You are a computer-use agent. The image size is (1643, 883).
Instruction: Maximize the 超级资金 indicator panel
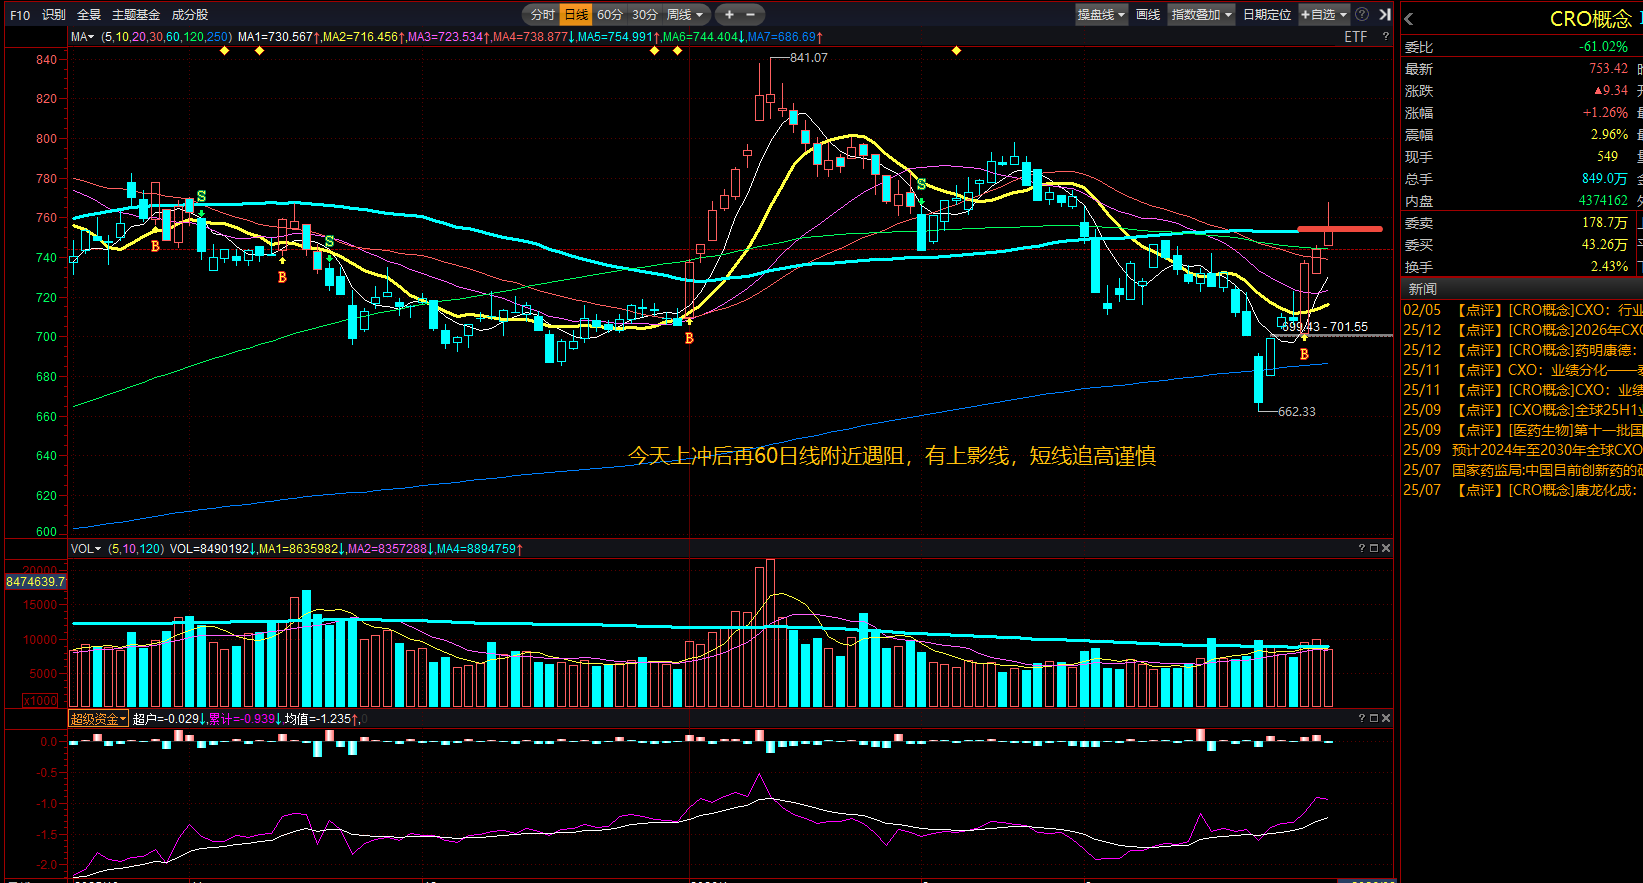(x=1374, y=718)
